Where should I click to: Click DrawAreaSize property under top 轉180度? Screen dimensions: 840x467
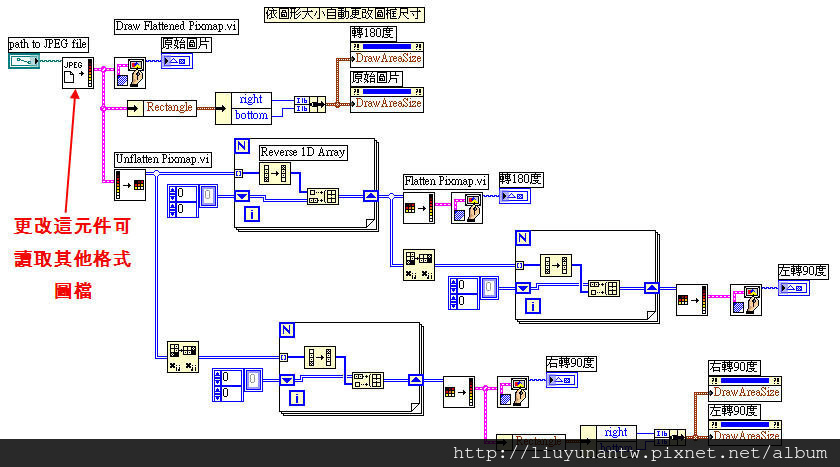387,59
